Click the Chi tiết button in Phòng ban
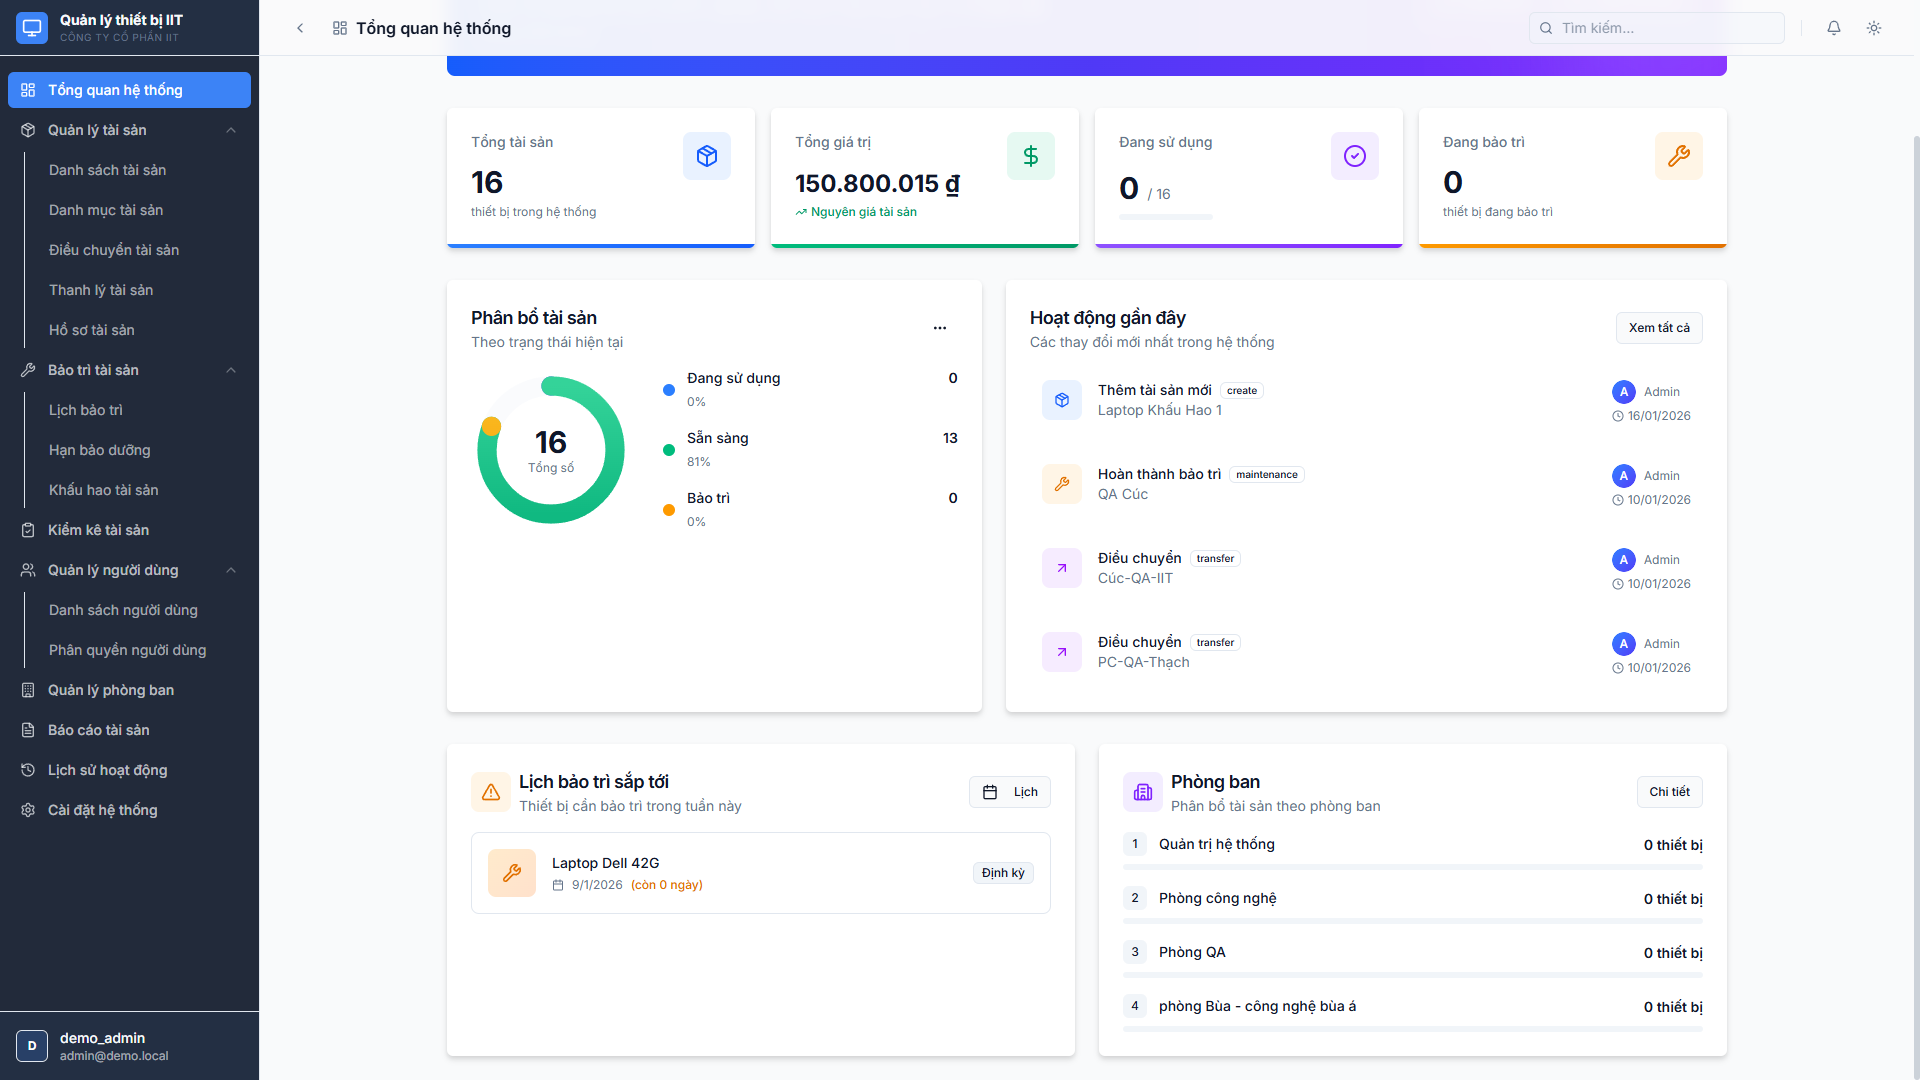The image size is (1920, 1080). (1669, 792)
